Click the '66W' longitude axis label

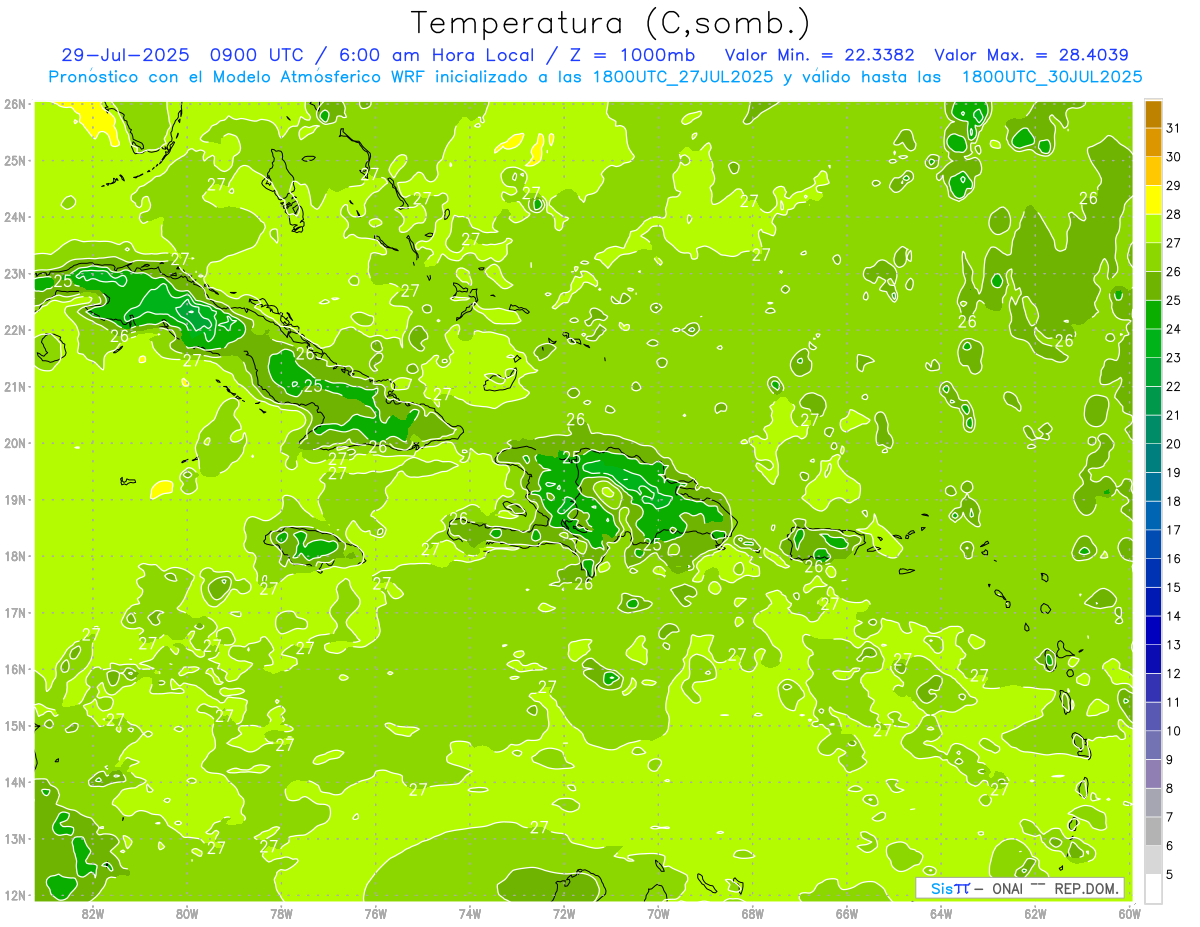coord(847,913)
